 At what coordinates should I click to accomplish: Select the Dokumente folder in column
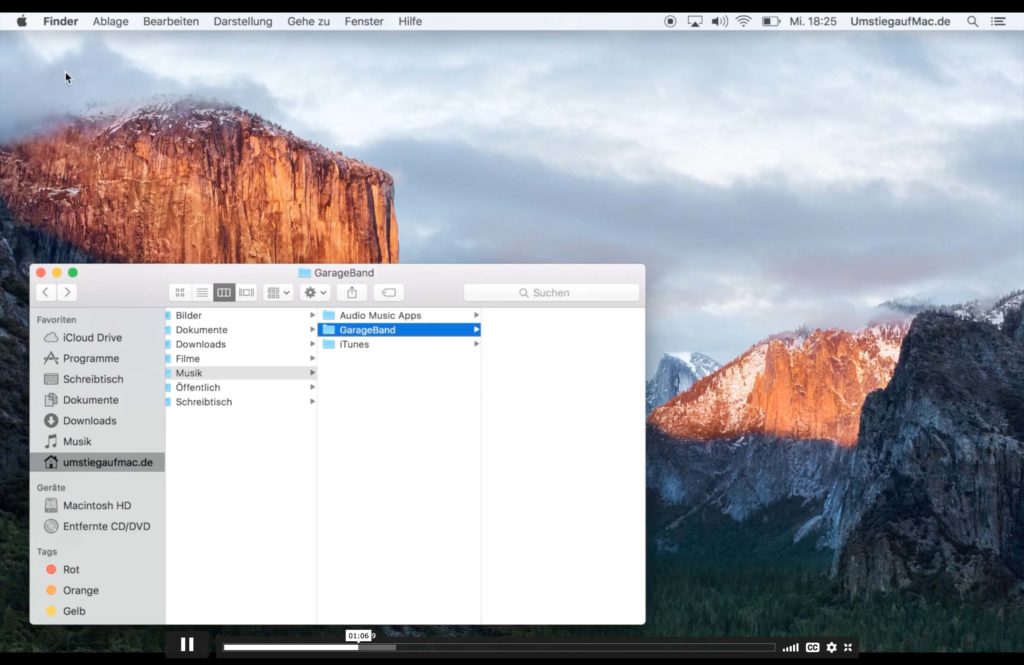click(241, 330)
